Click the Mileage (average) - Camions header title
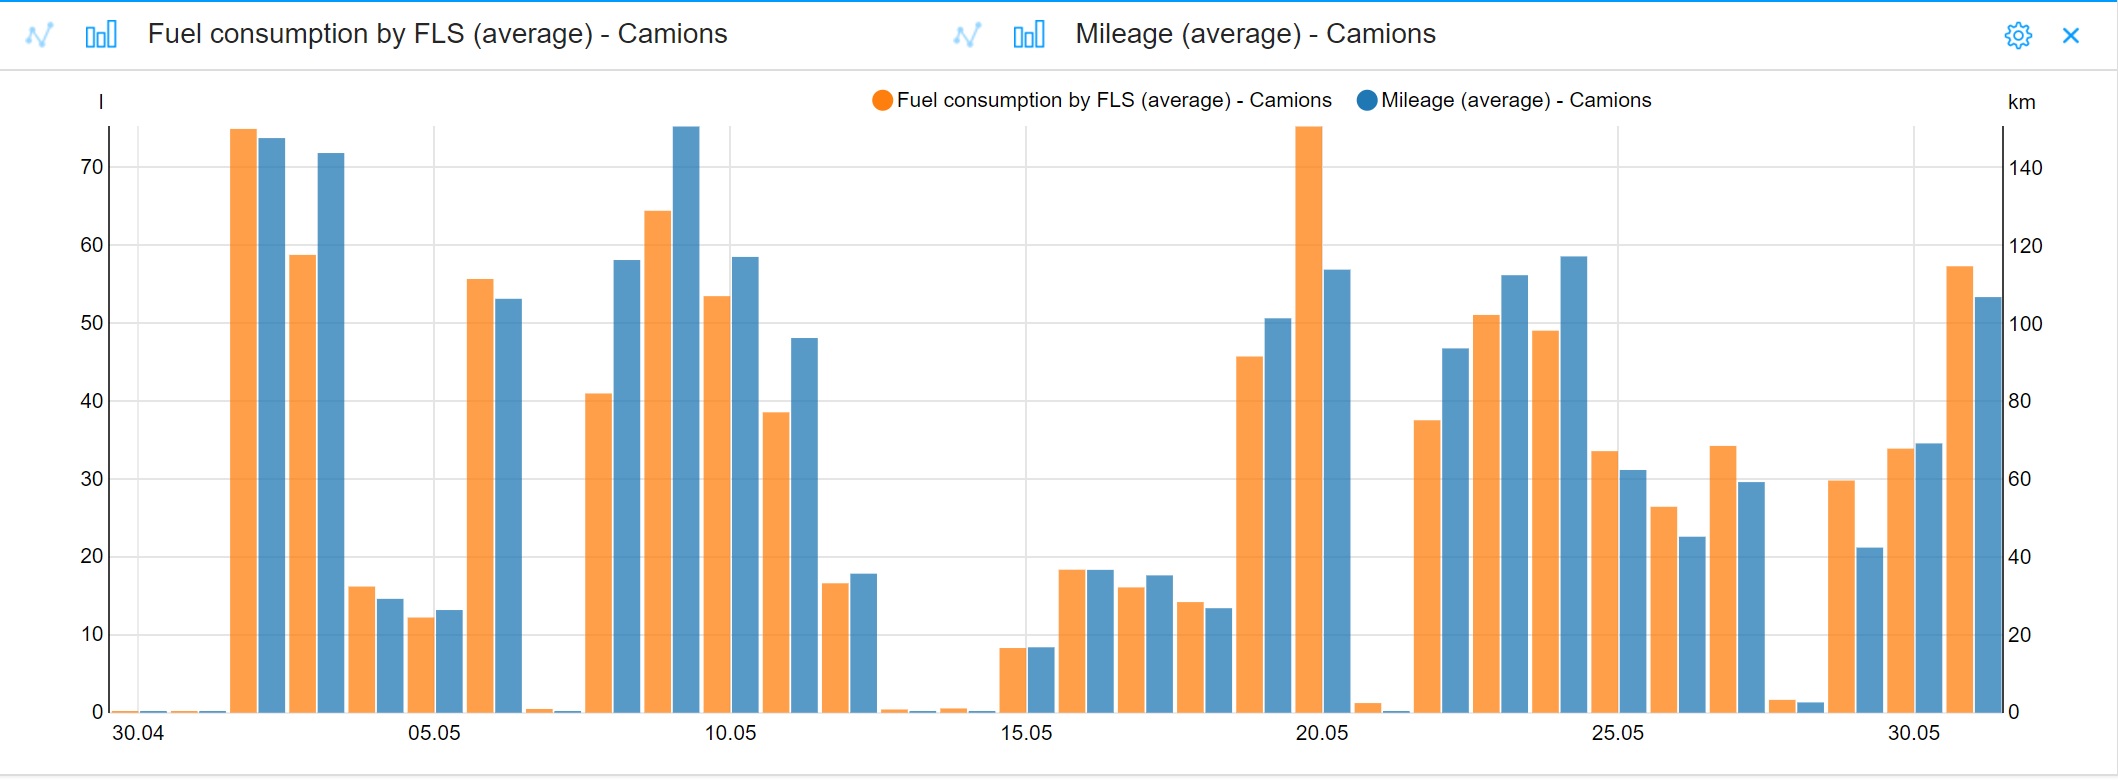 (x=1255, y=34)
